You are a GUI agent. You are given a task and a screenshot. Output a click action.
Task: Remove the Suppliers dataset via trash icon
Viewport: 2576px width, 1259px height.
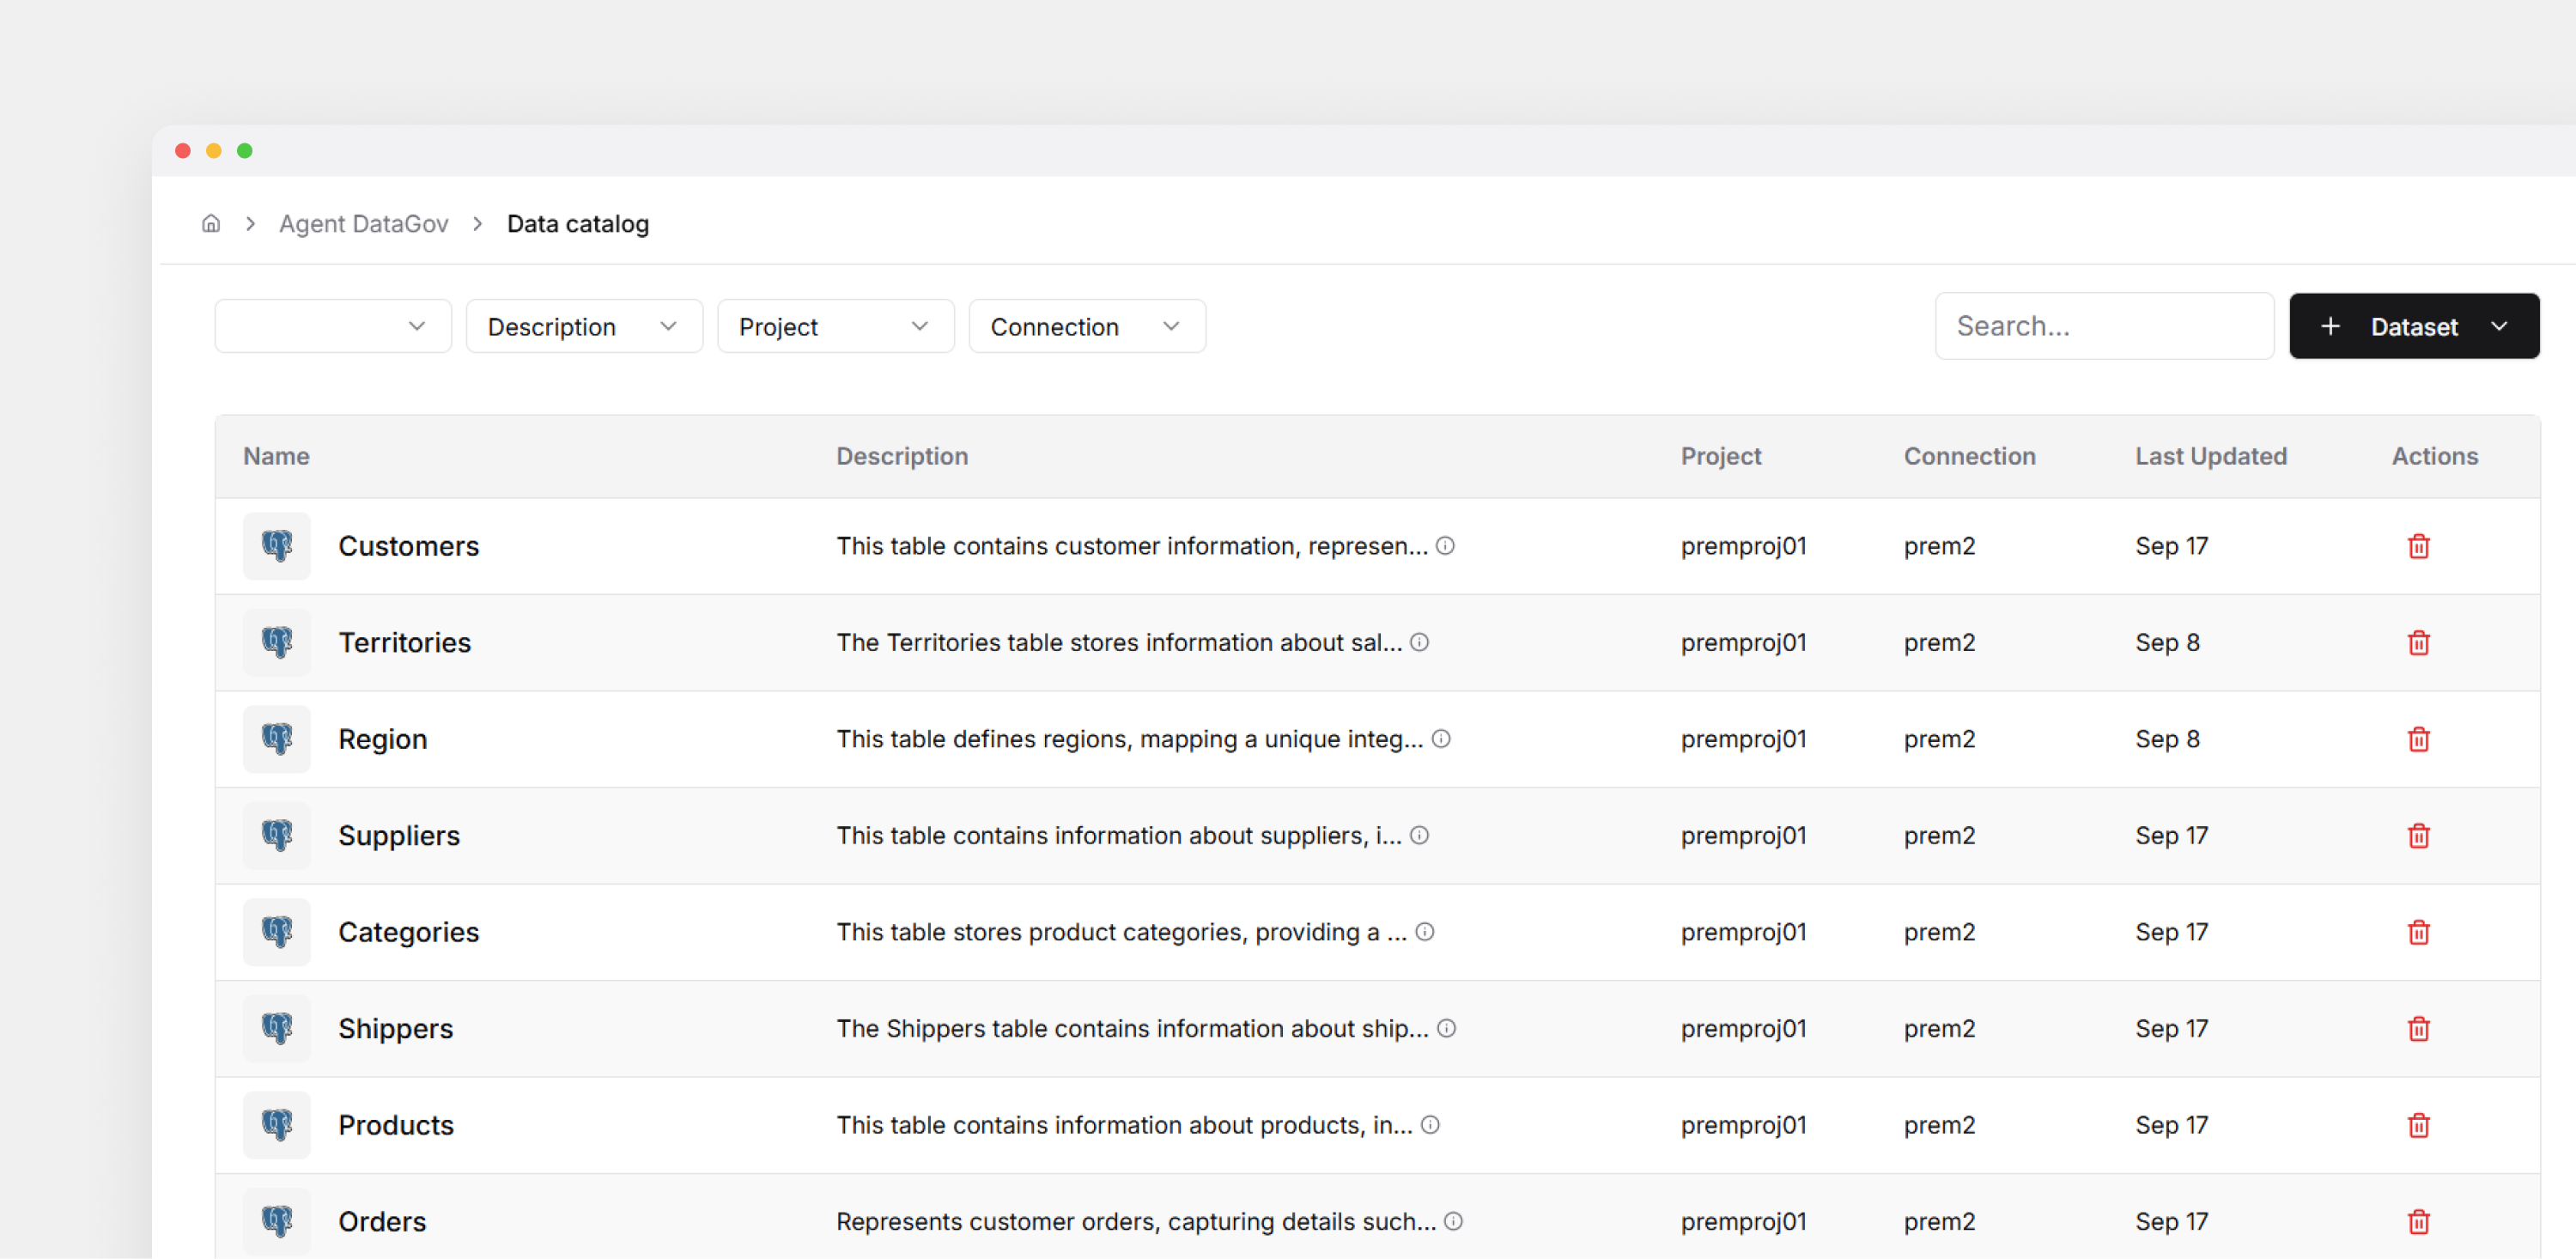tap(2417, 835)
